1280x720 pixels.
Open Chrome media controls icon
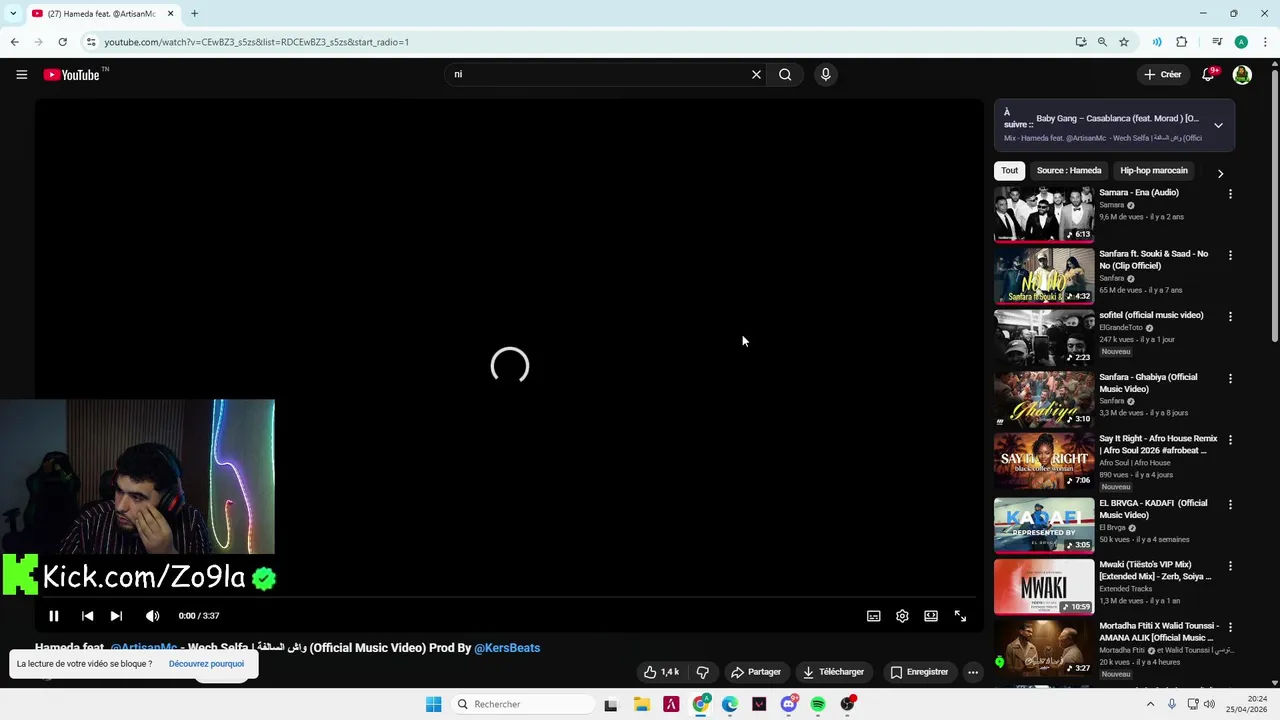coord(1217,42)
